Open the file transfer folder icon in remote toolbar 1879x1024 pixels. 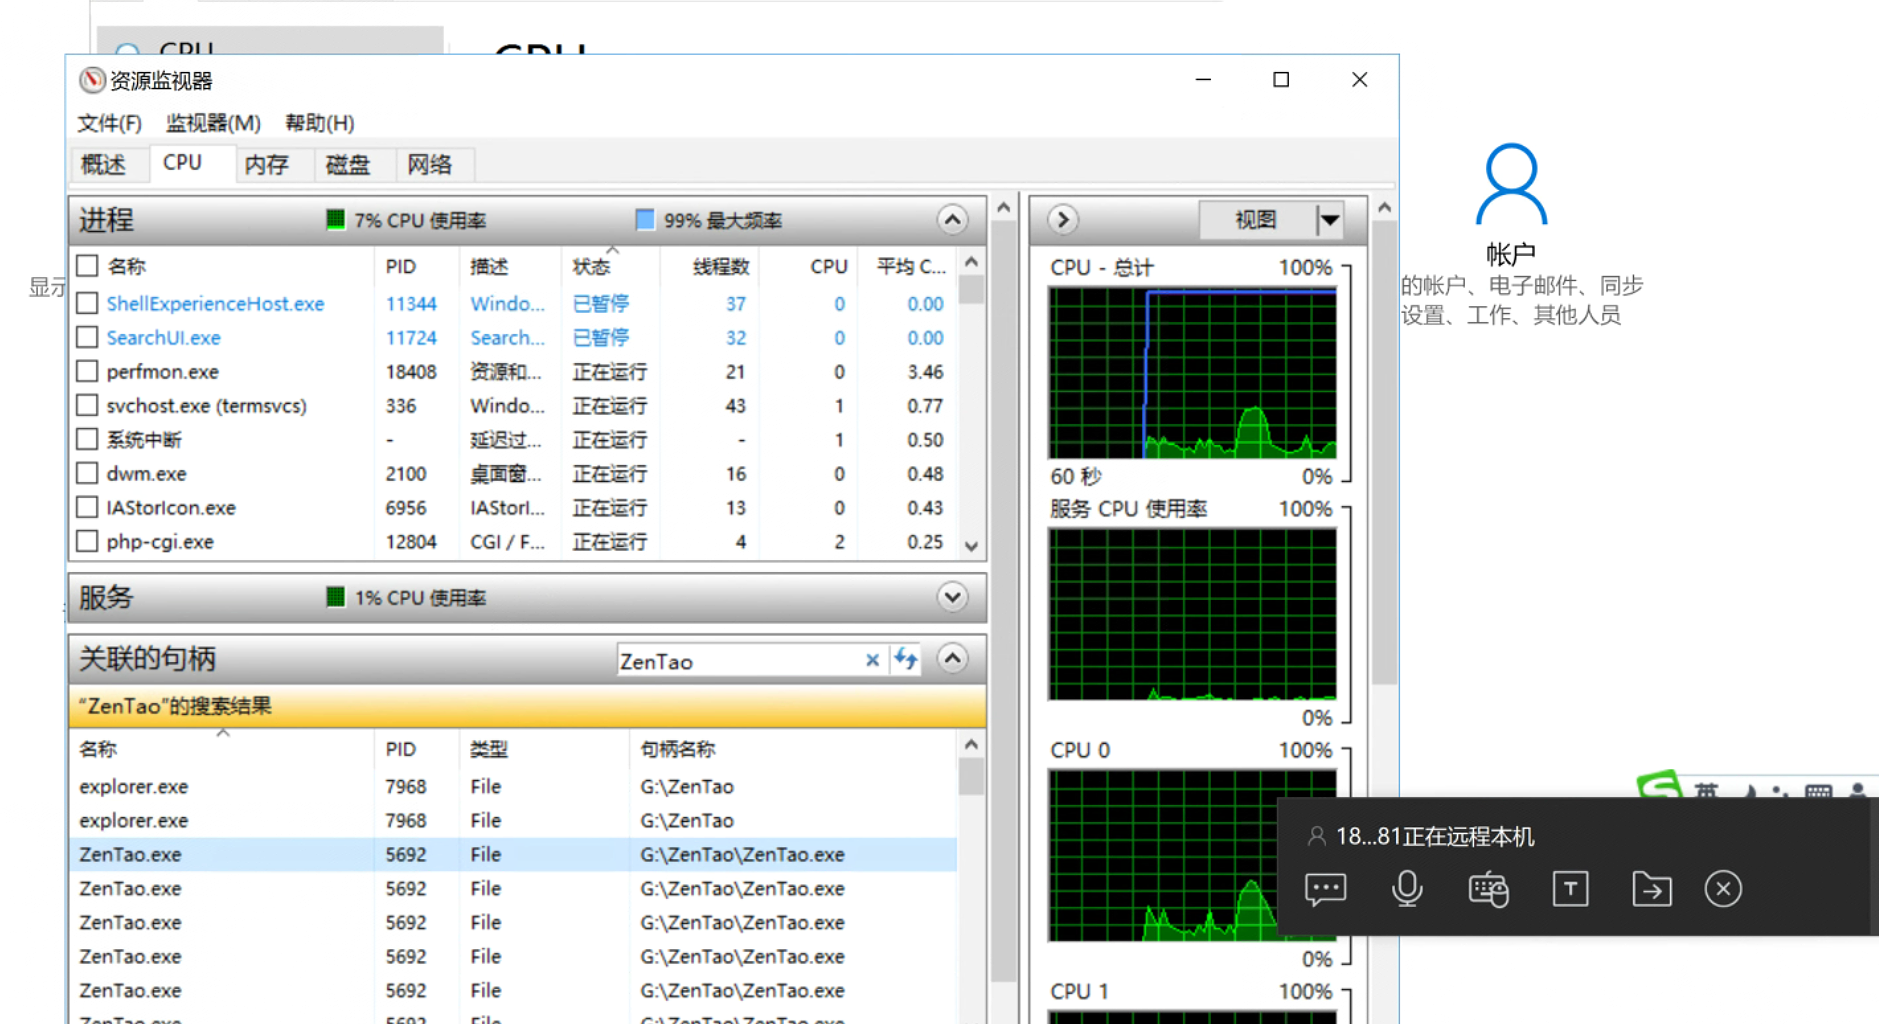coord(1652,889)
